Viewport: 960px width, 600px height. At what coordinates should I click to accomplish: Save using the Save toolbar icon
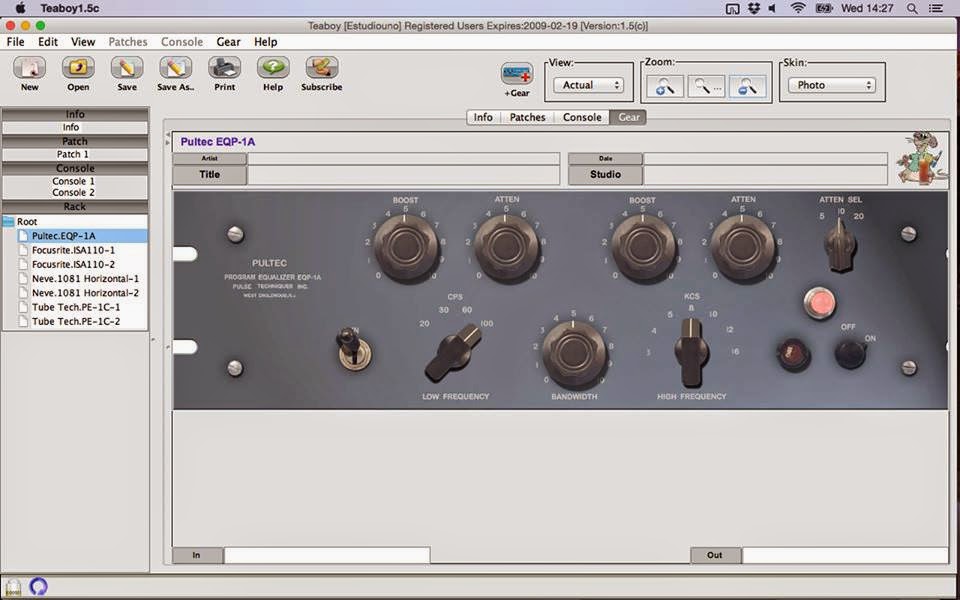(x=127, y=67)
